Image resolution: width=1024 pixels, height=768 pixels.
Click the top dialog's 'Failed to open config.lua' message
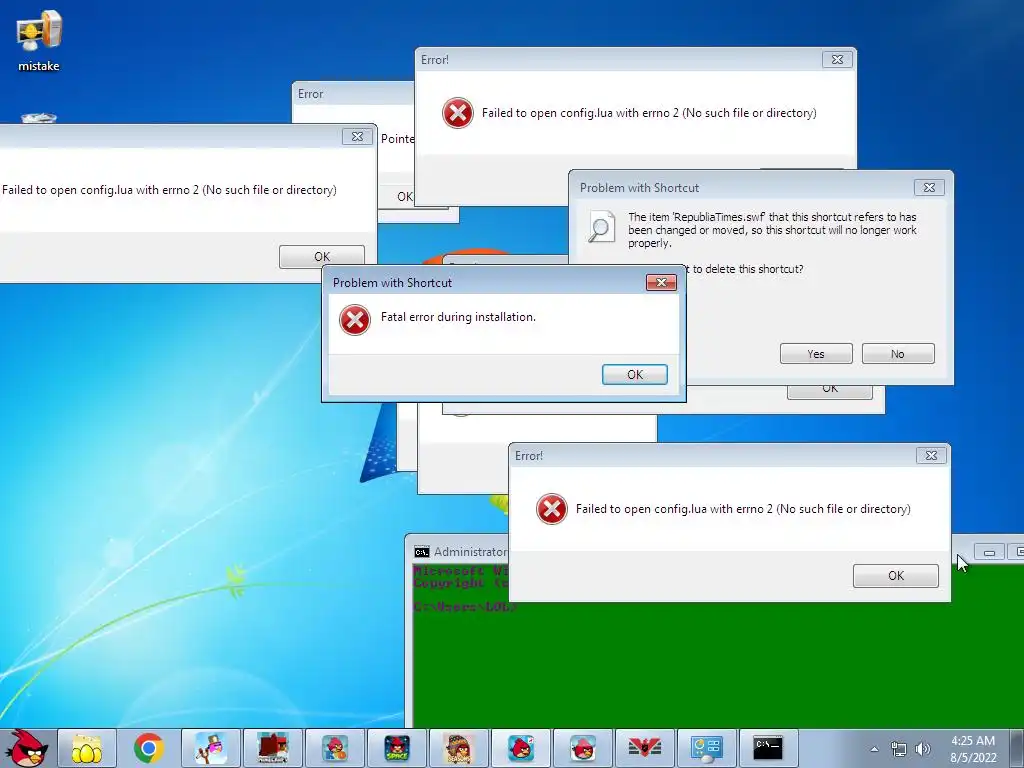click(x=649, y=113)
